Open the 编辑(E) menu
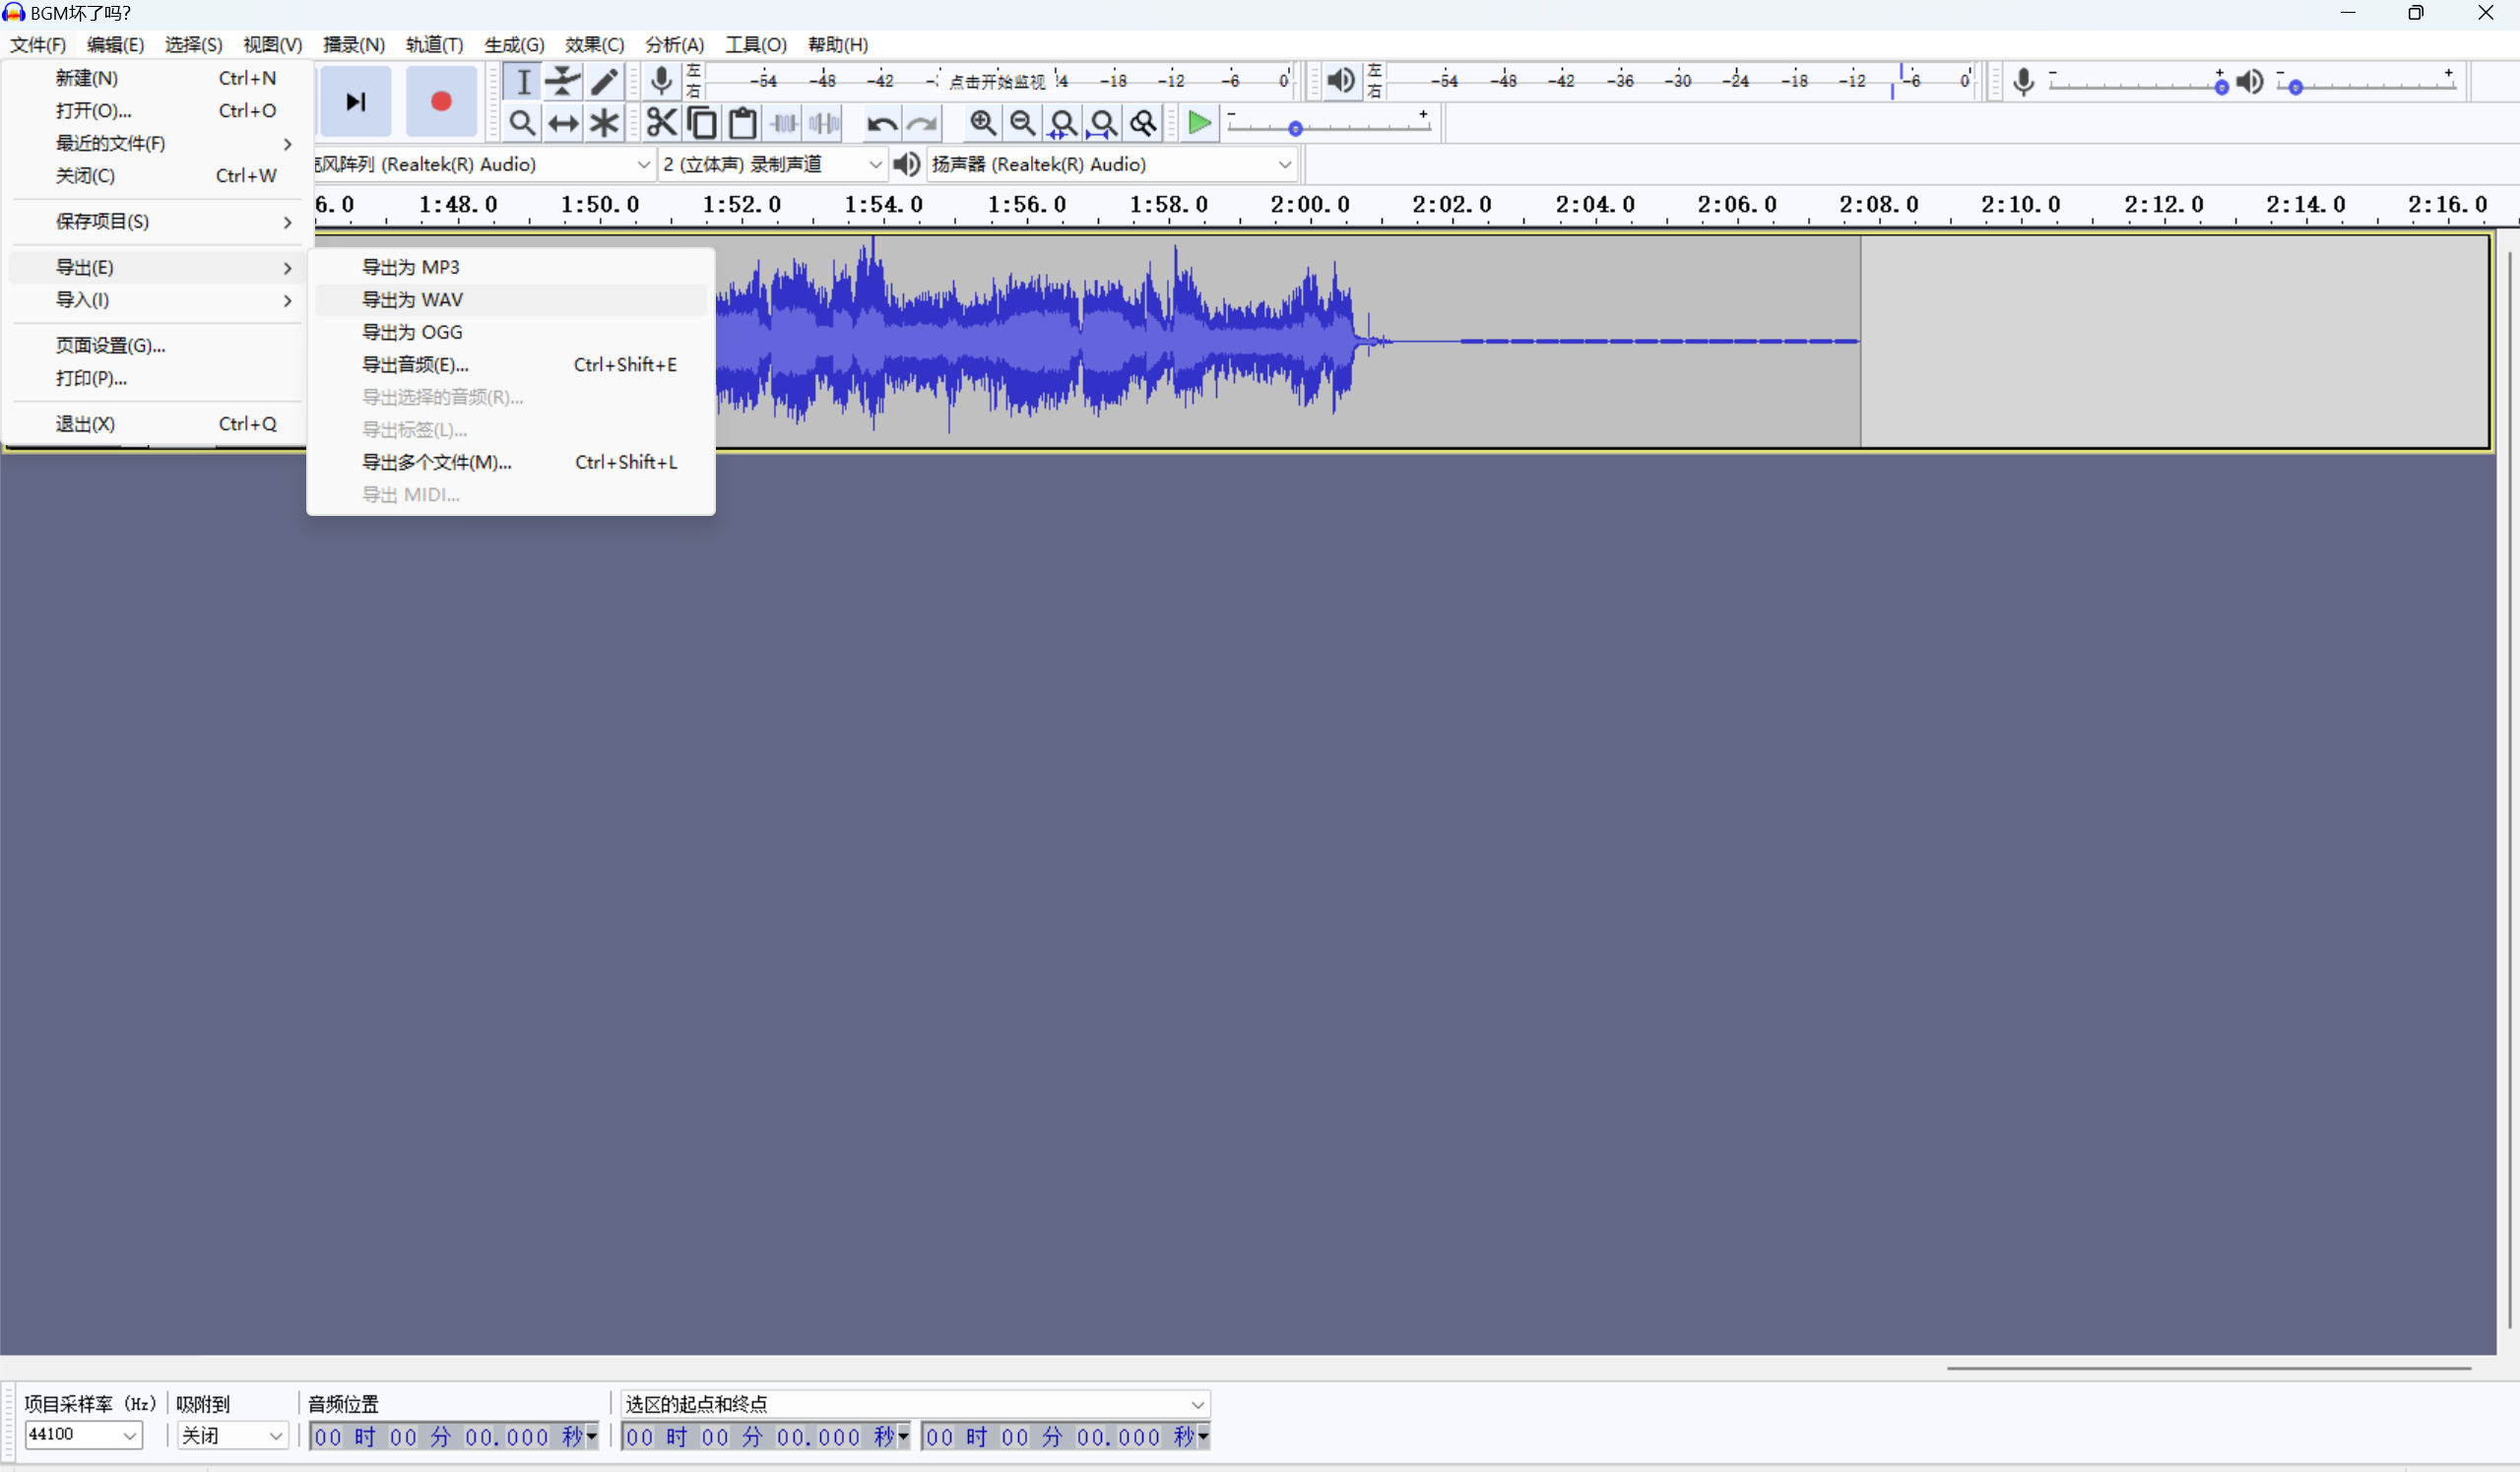 [x=115, y=45]
